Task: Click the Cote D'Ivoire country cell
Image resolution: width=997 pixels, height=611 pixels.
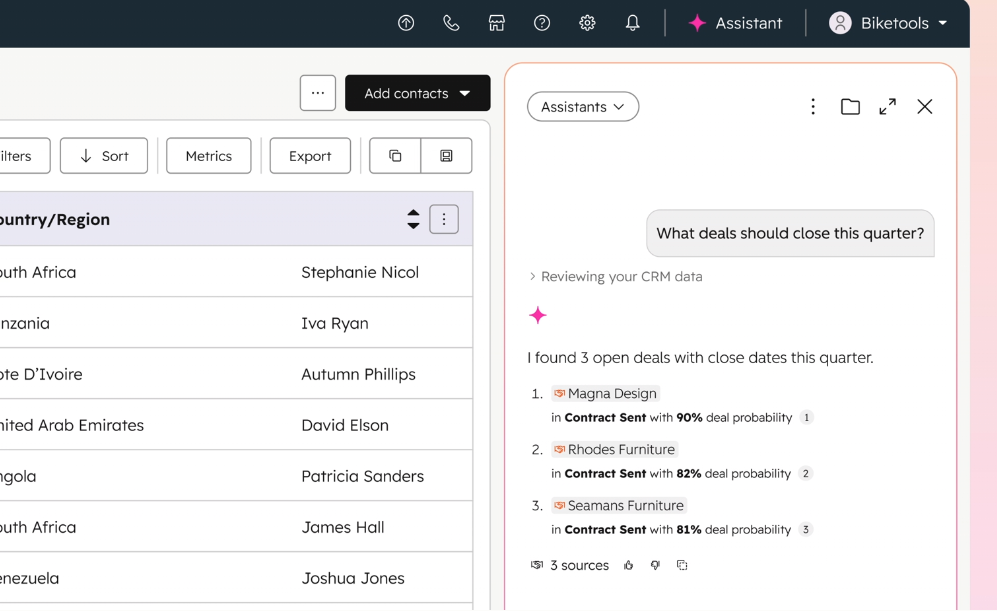Action: pyautogui.click(x=41, y=374)
